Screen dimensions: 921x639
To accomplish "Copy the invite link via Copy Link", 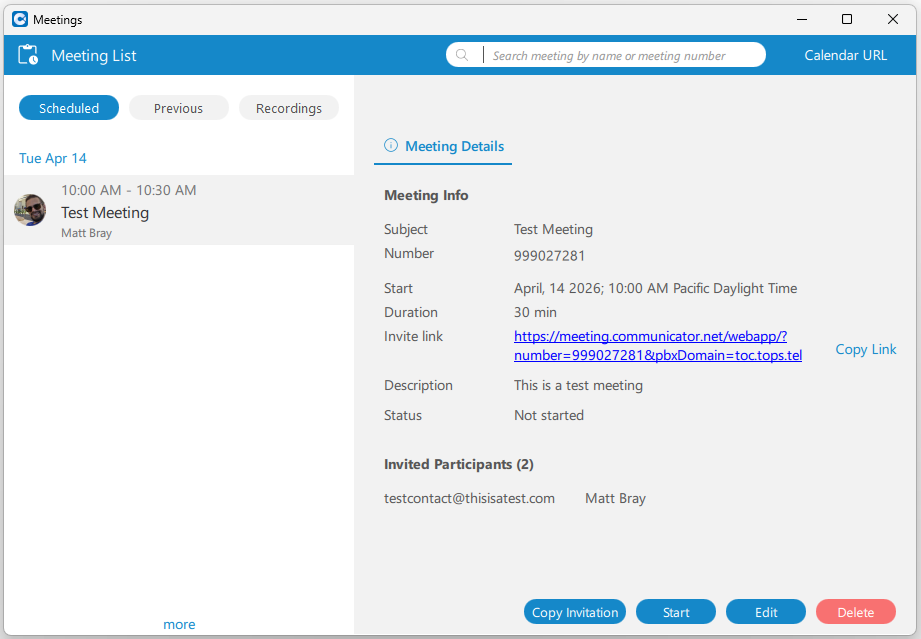I will click(x=865, y=349).
